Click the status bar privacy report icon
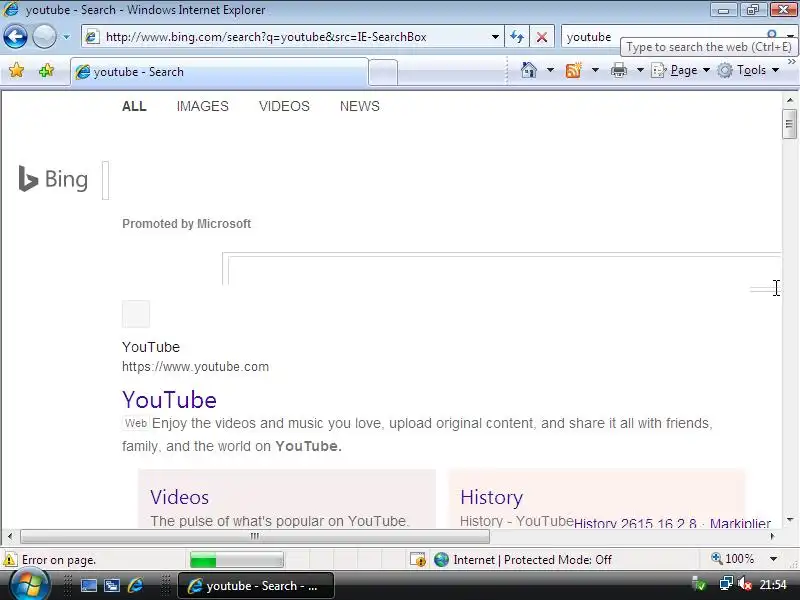The image size is (800, 600). click(x=418, y=560)
